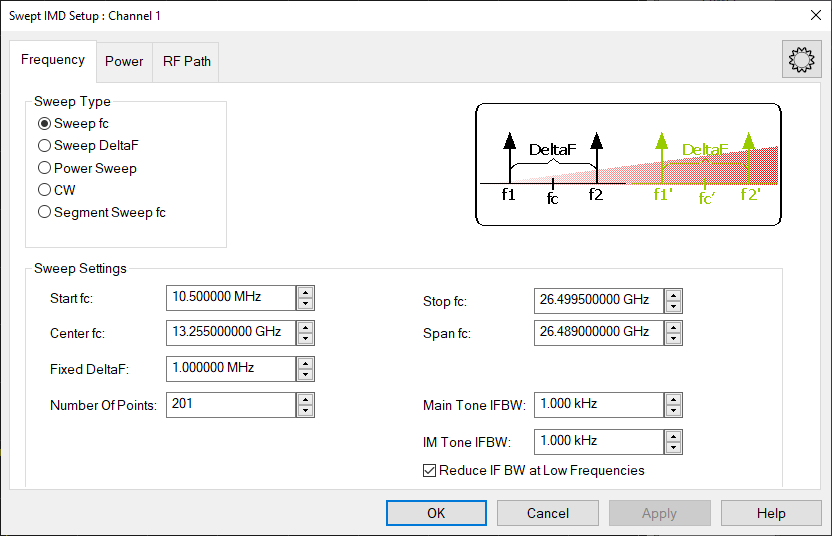
Task: Decrease Number Of Points with down arrow
Action: (x=306, y=410)
